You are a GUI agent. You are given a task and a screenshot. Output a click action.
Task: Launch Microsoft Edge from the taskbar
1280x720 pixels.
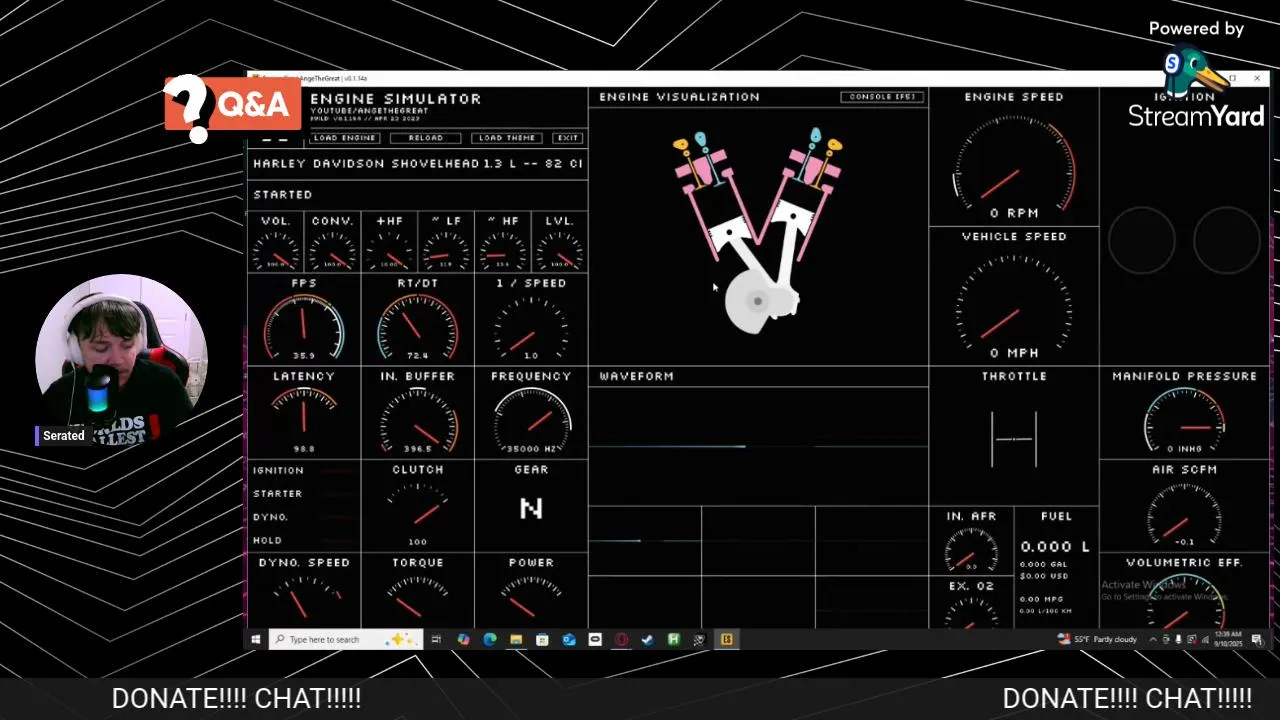(x=489, y=640)
